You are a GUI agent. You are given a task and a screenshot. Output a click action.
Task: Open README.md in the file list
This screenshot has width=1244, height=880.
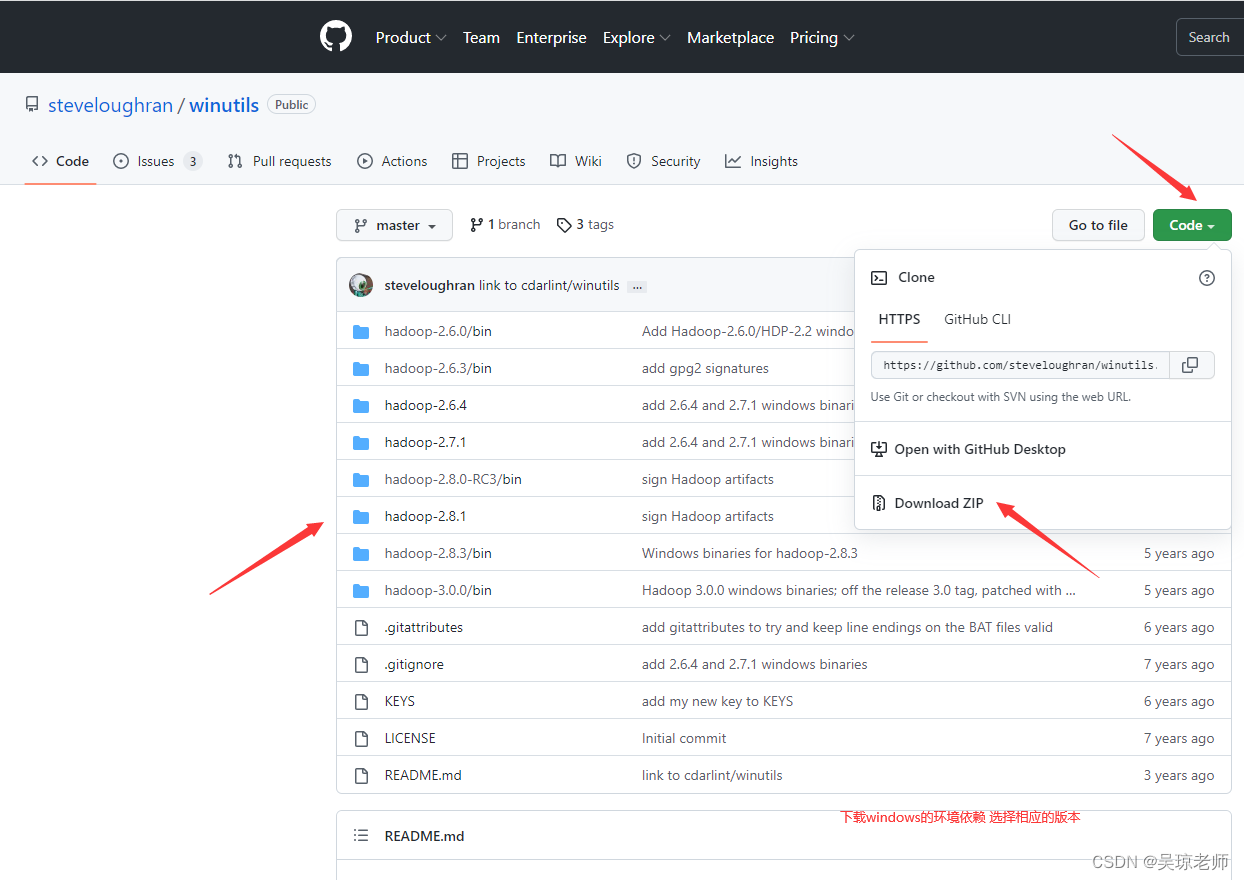tap(423, 775)
